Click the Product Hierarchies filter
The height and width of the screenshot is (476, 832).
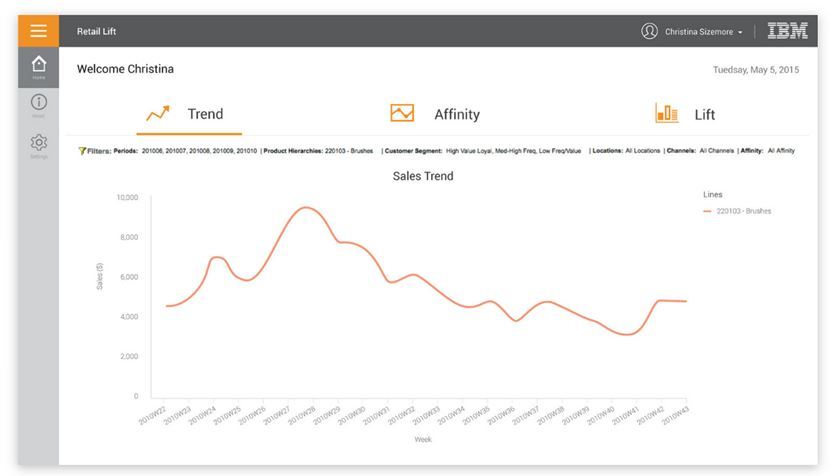click(318, 151)
